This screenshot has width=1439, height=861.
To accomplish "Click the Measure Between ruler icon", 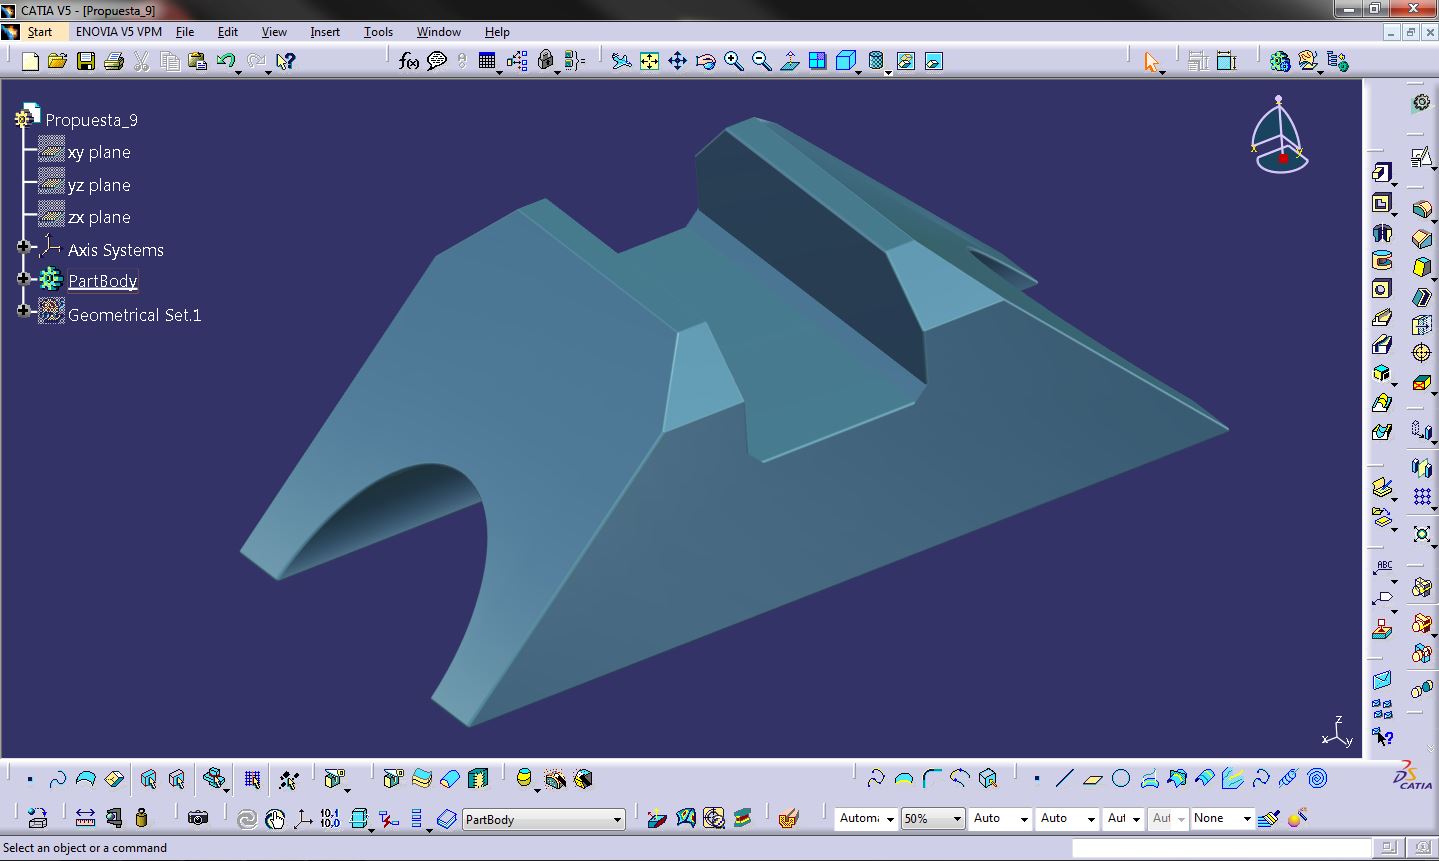I will pyautogui.click(x=85, y=818).
